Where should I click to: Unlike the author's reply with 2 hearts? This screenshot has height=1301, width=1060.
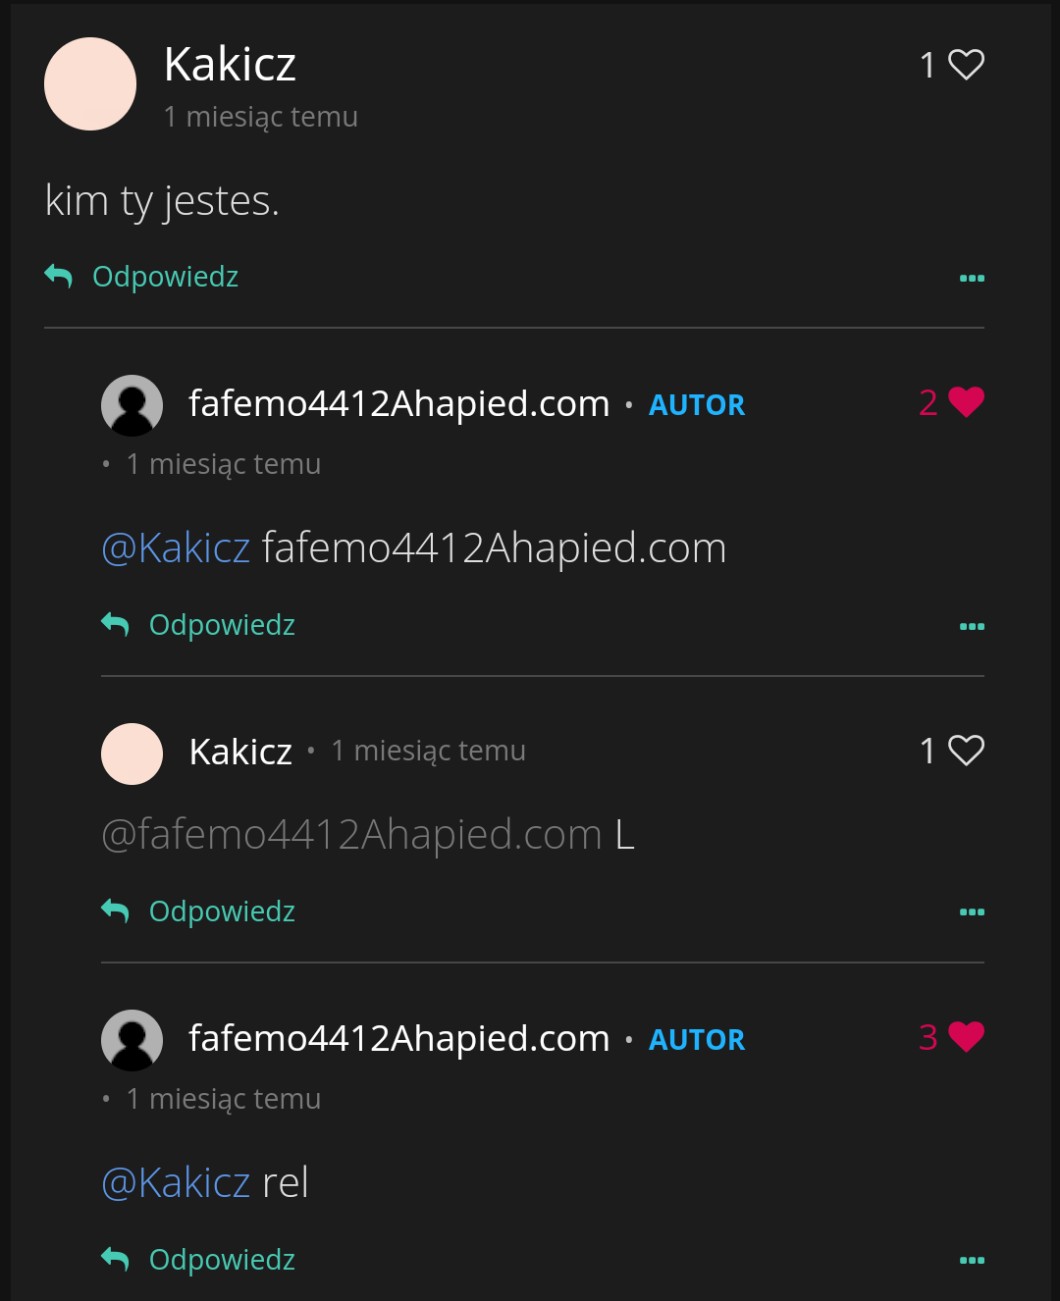click(x=966, y=402)
